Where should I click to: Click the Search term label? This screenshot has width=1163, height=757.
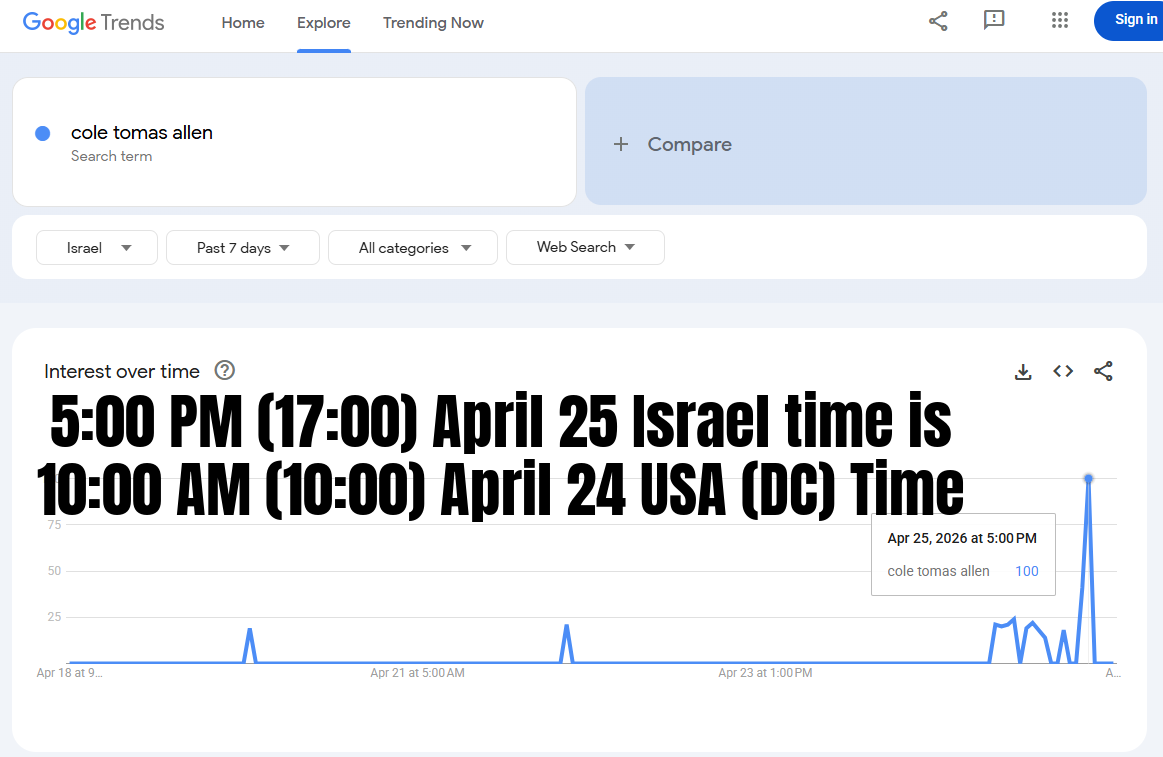click(x=111, y=156)
